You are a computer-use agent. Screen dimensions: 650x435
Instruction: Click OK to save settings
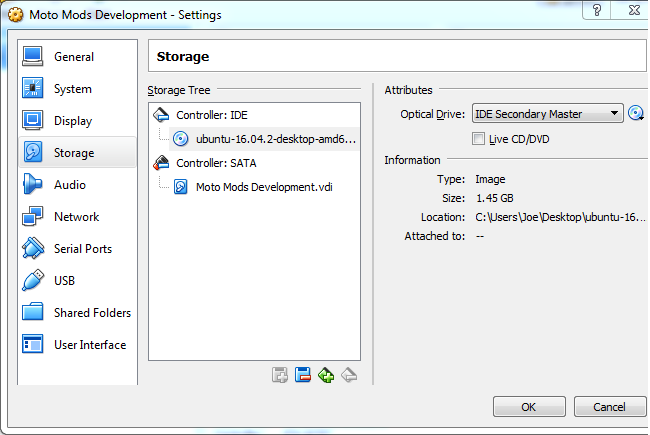tap(529, 407)
